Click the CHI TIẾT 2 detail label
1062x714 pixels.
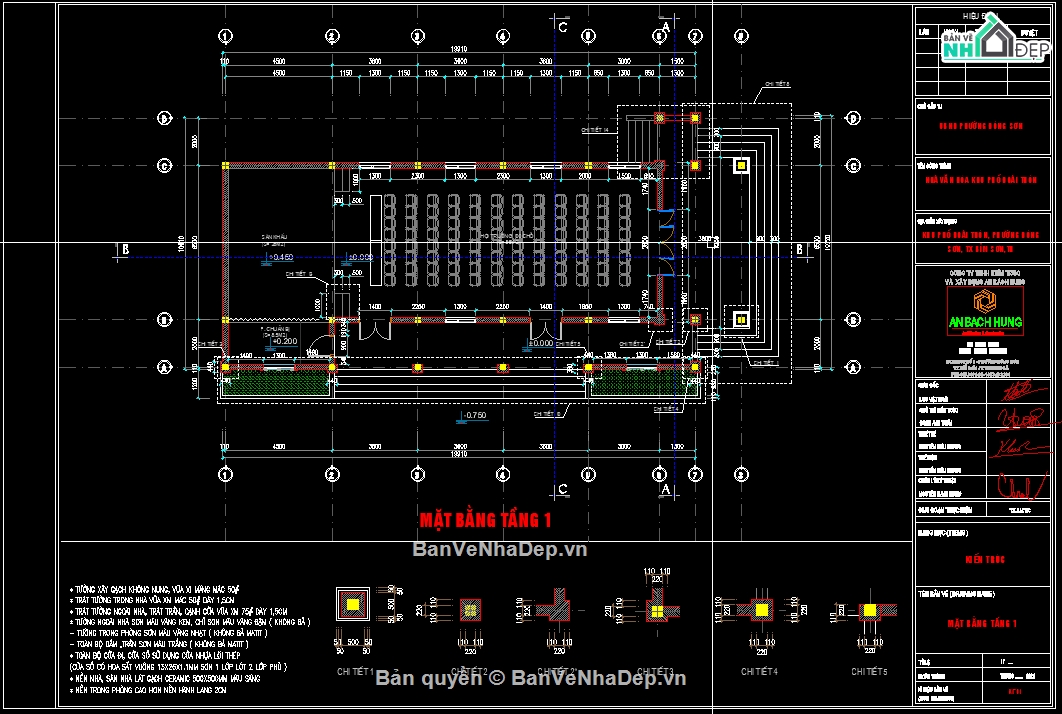(469, 670)
